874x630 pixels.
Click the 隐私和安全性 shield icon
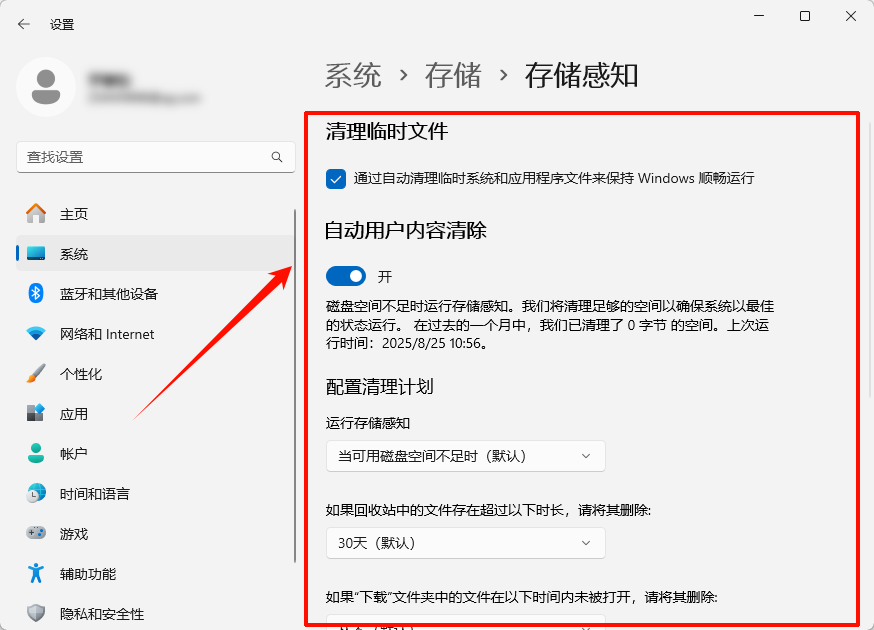point(35,613)
